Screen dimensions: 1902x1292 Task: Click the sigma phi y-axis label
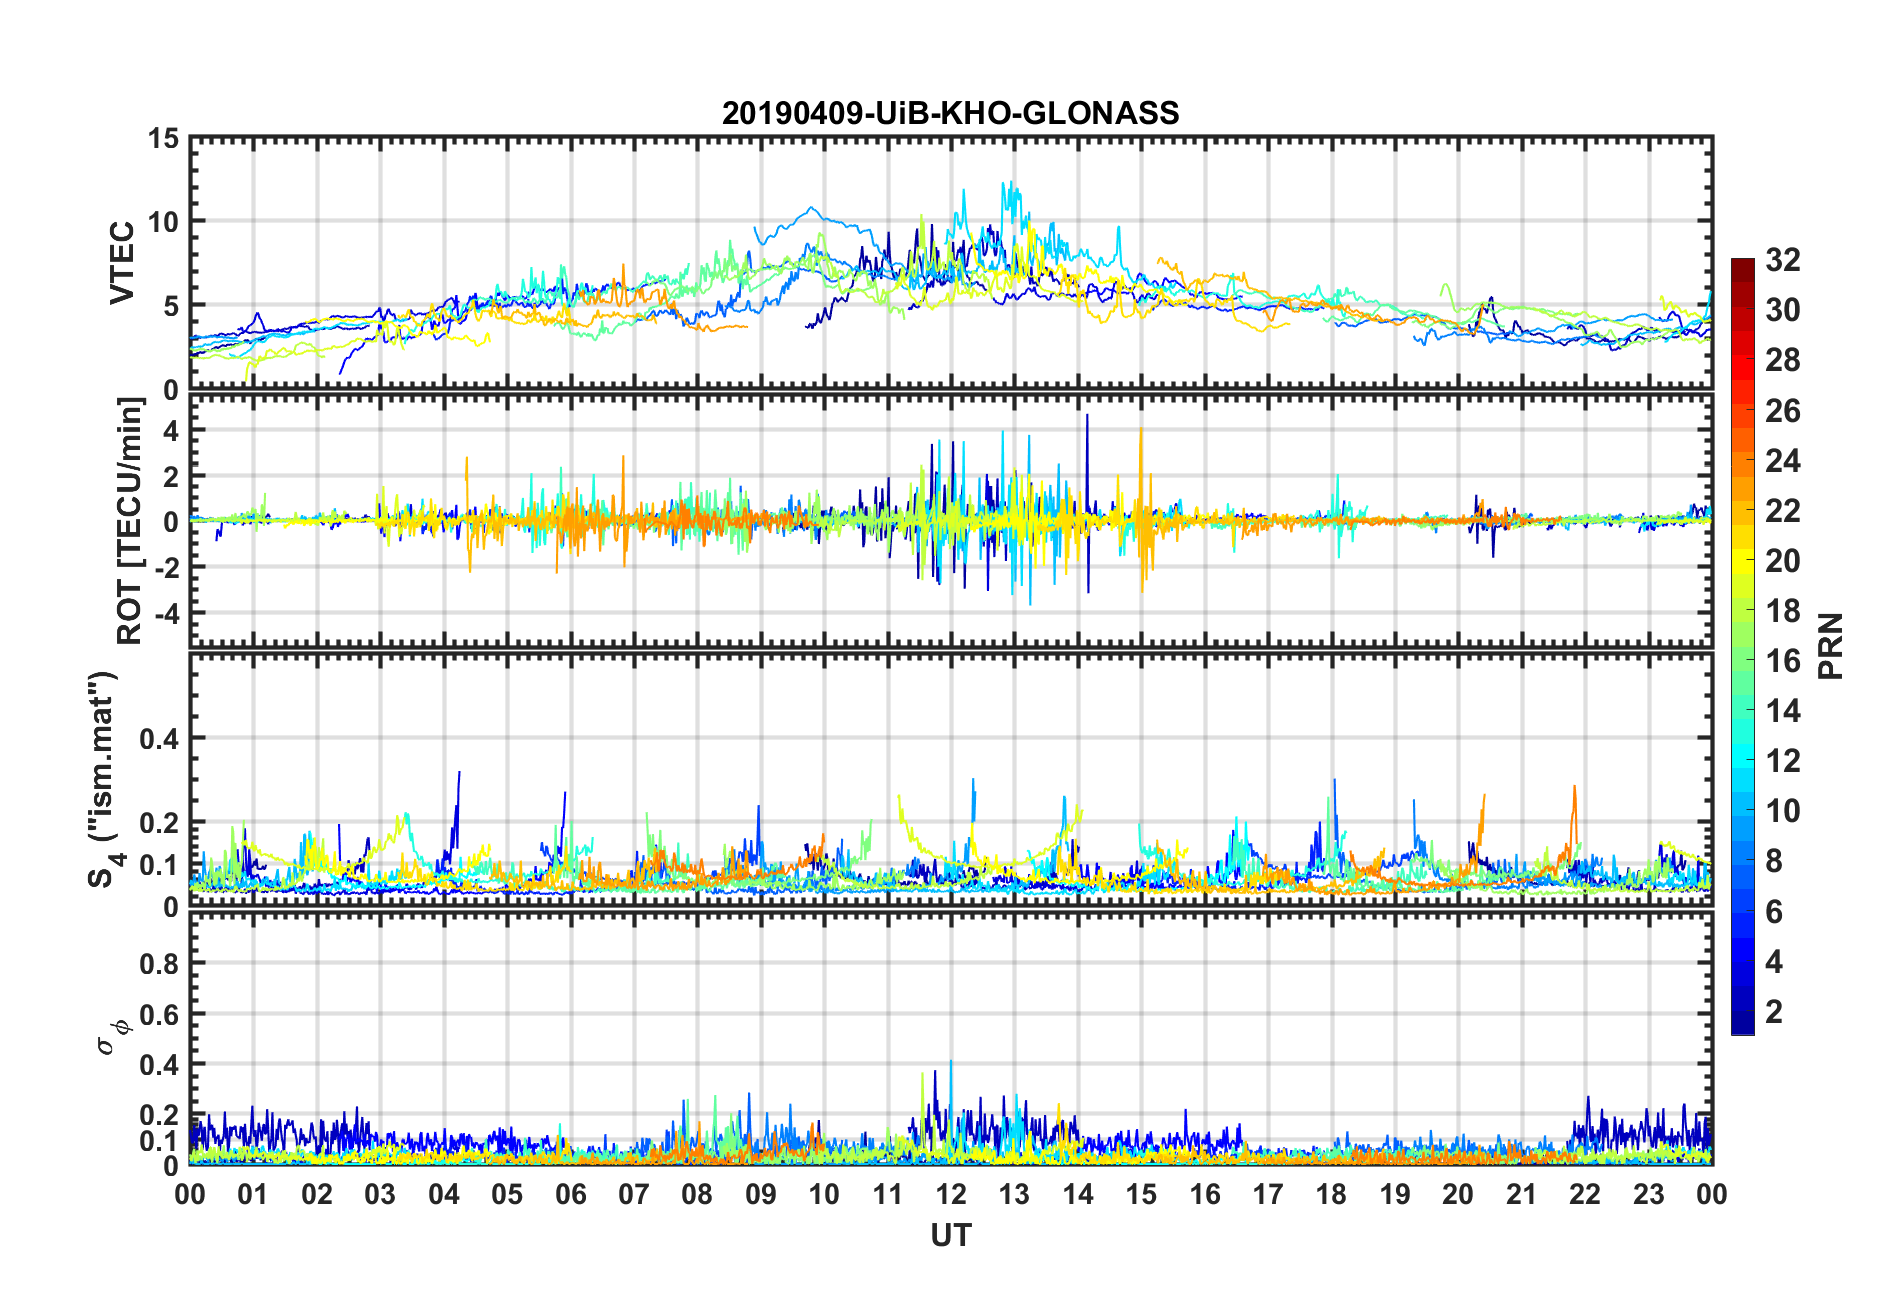pyautogui.click(x=111, y=1037)
